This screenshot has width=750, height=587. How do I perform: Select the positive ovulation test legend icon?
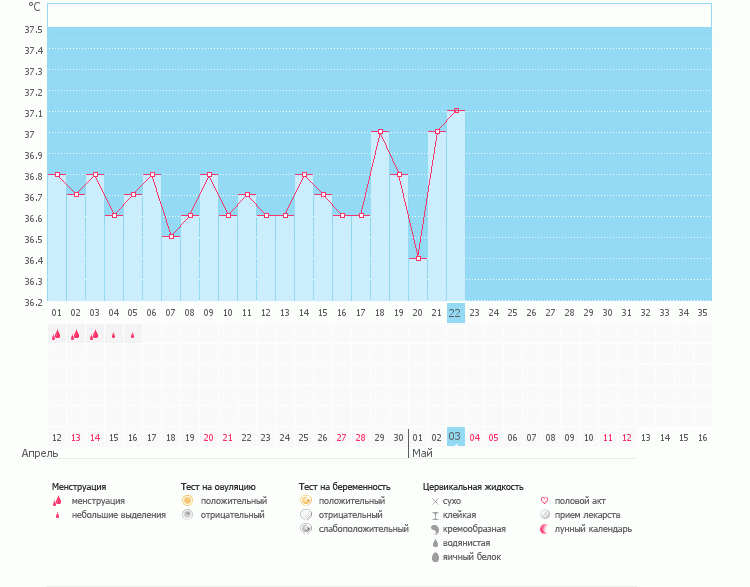[187, 500]
